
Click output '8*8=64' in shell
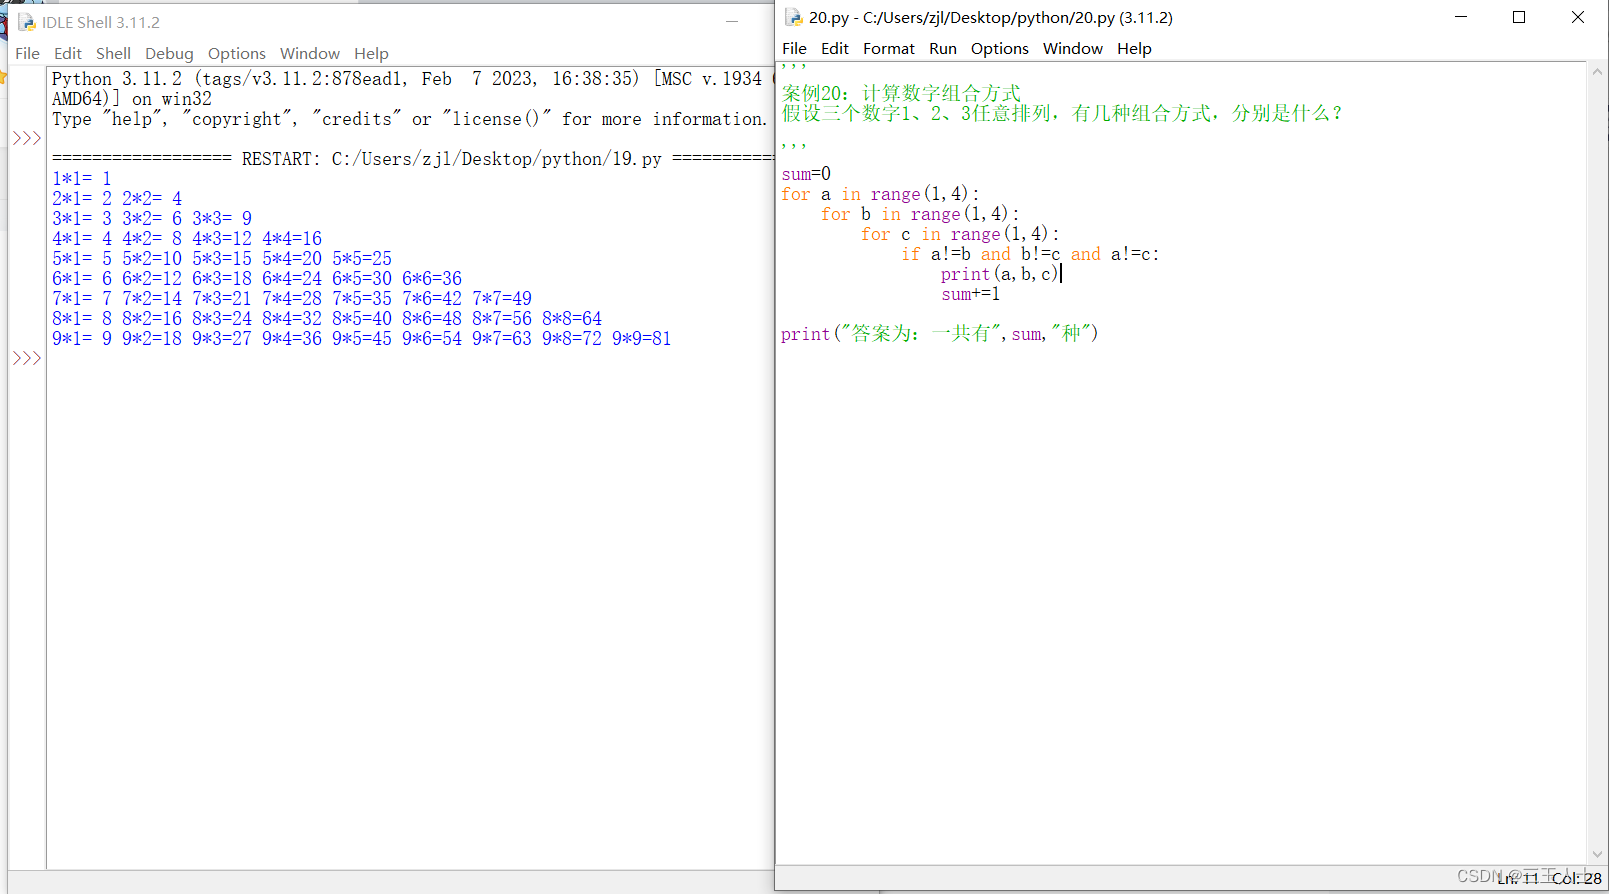coord(572,319)
